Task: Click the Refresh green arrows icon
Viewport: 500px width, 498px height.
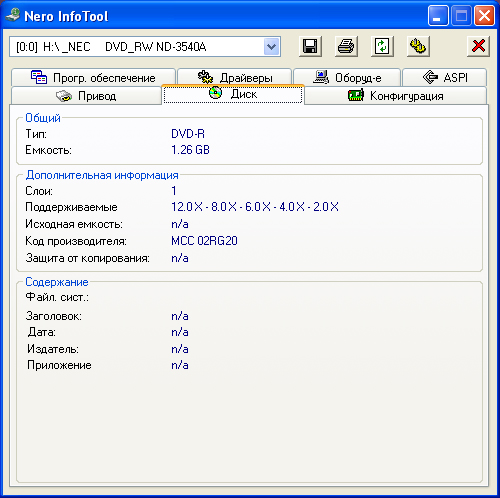Action: pyautogui.click(x=382, y=46)
